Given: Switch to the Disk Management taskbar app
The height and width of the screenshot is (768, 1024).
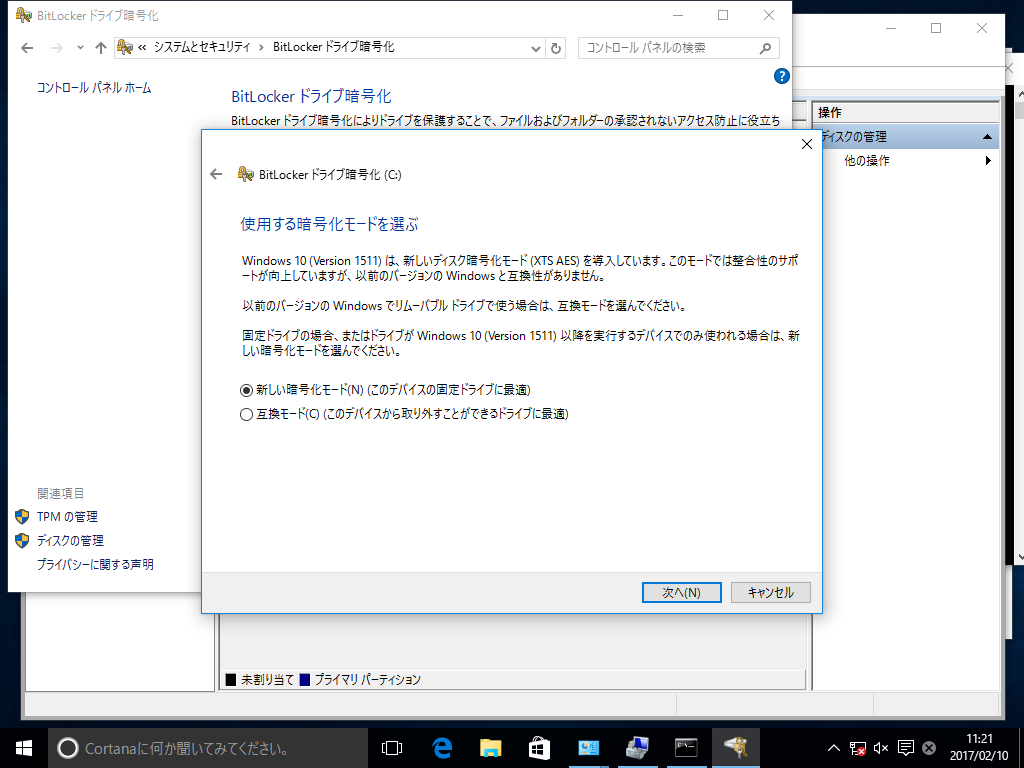Looking at the screenshot, I should click(x=637, y=748).
